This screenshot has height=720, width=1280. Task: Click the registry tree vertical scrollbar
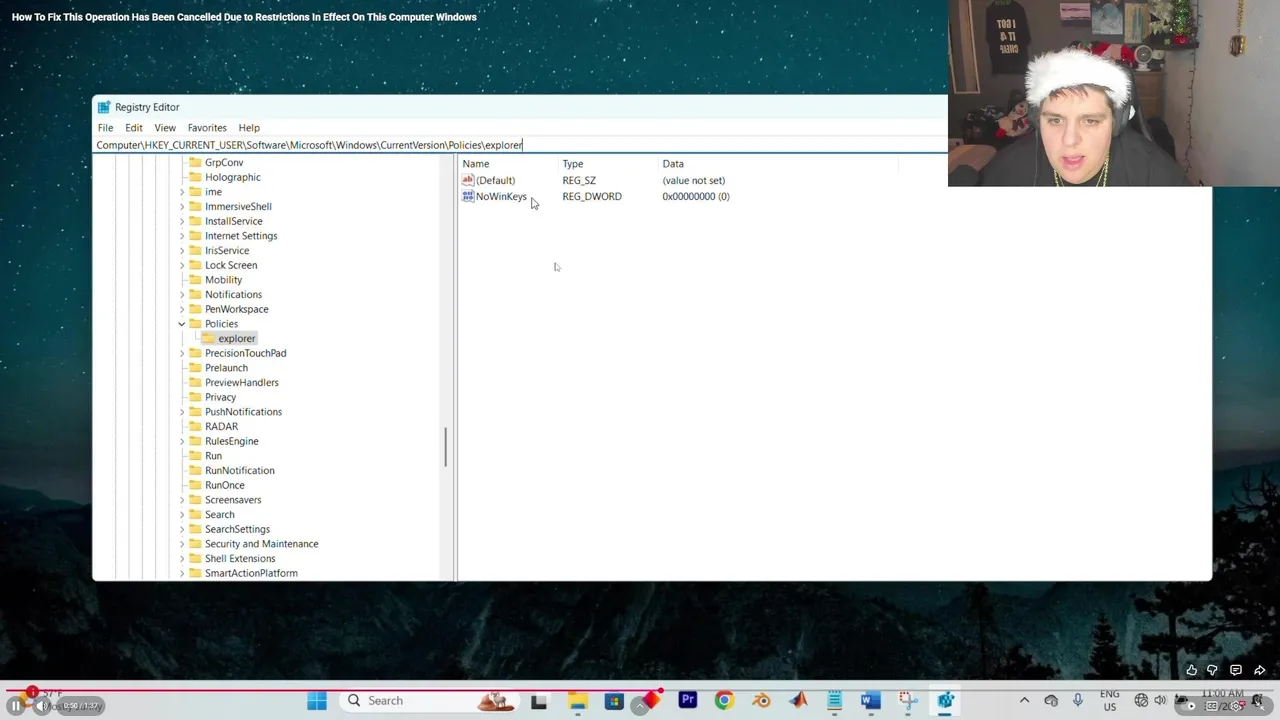(446, 448)
